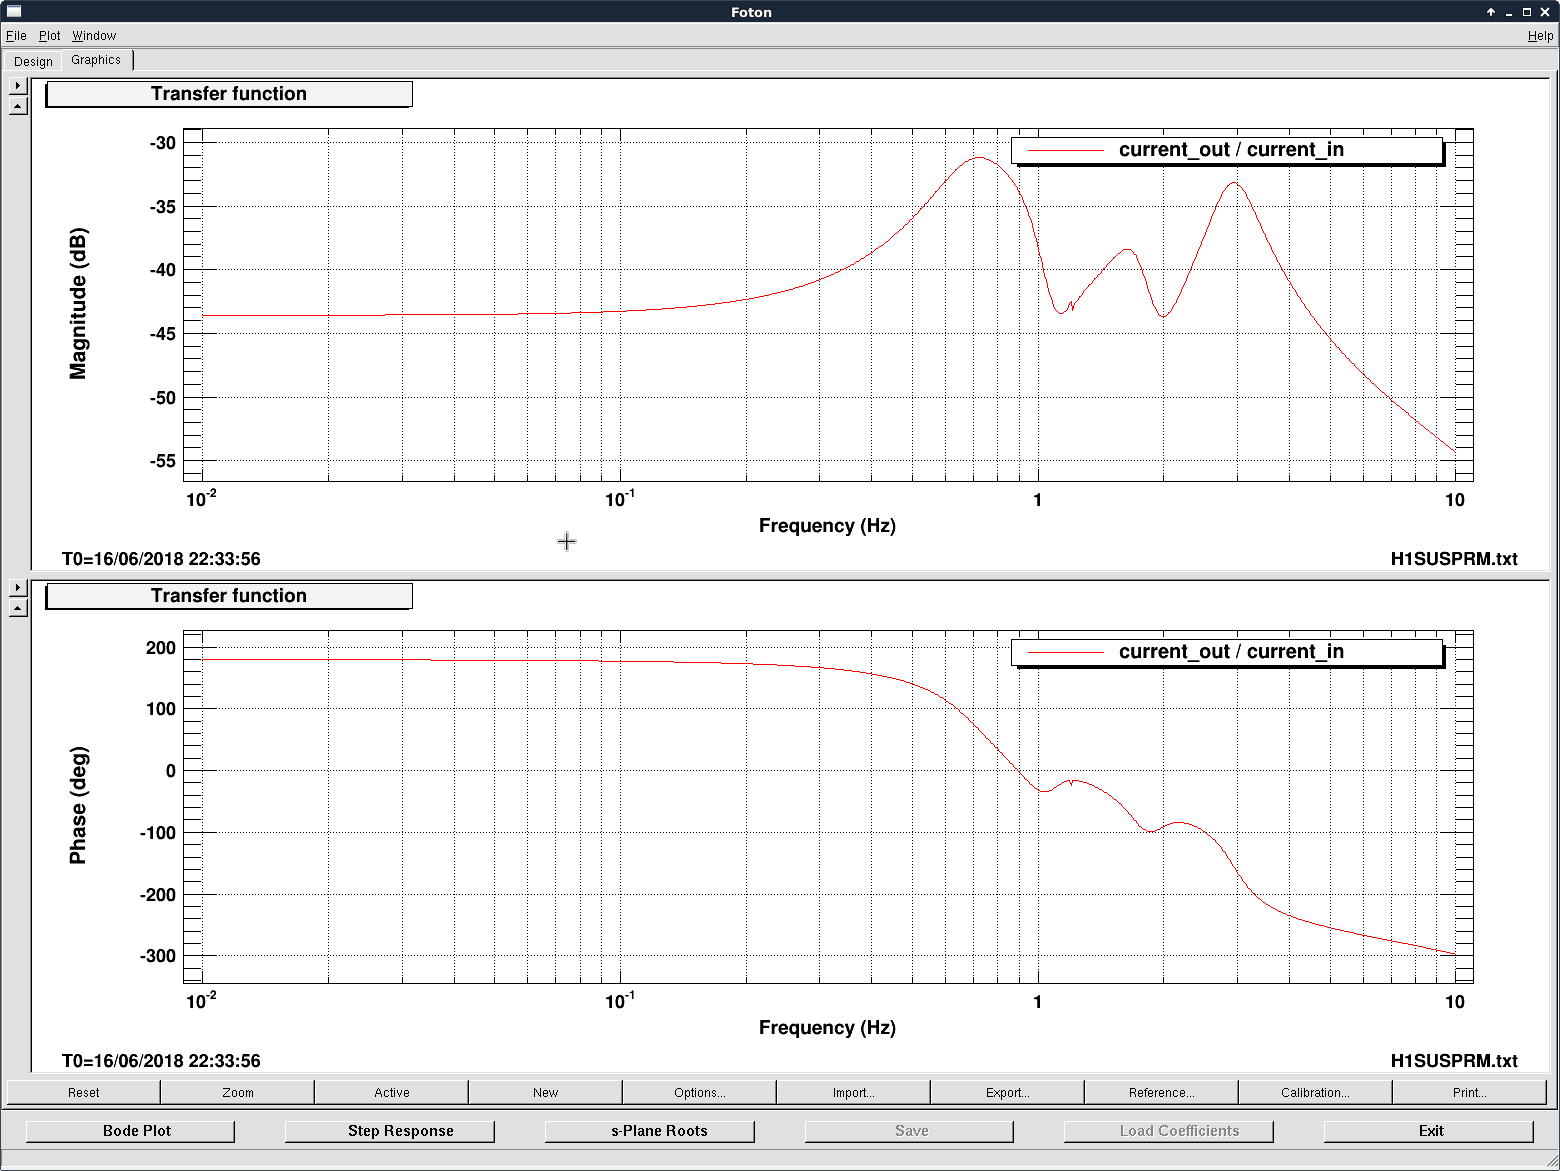The image size is (1560, 1171).
Task: Select the Graphics tab
Action: (x=96, y=60)
